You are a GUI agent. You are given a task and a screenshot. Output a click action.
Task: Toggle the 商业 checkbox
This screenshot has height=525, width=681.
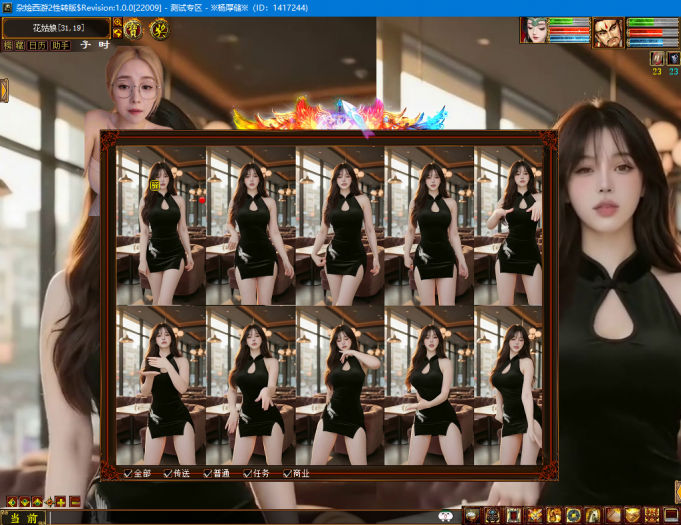point(288,473)
